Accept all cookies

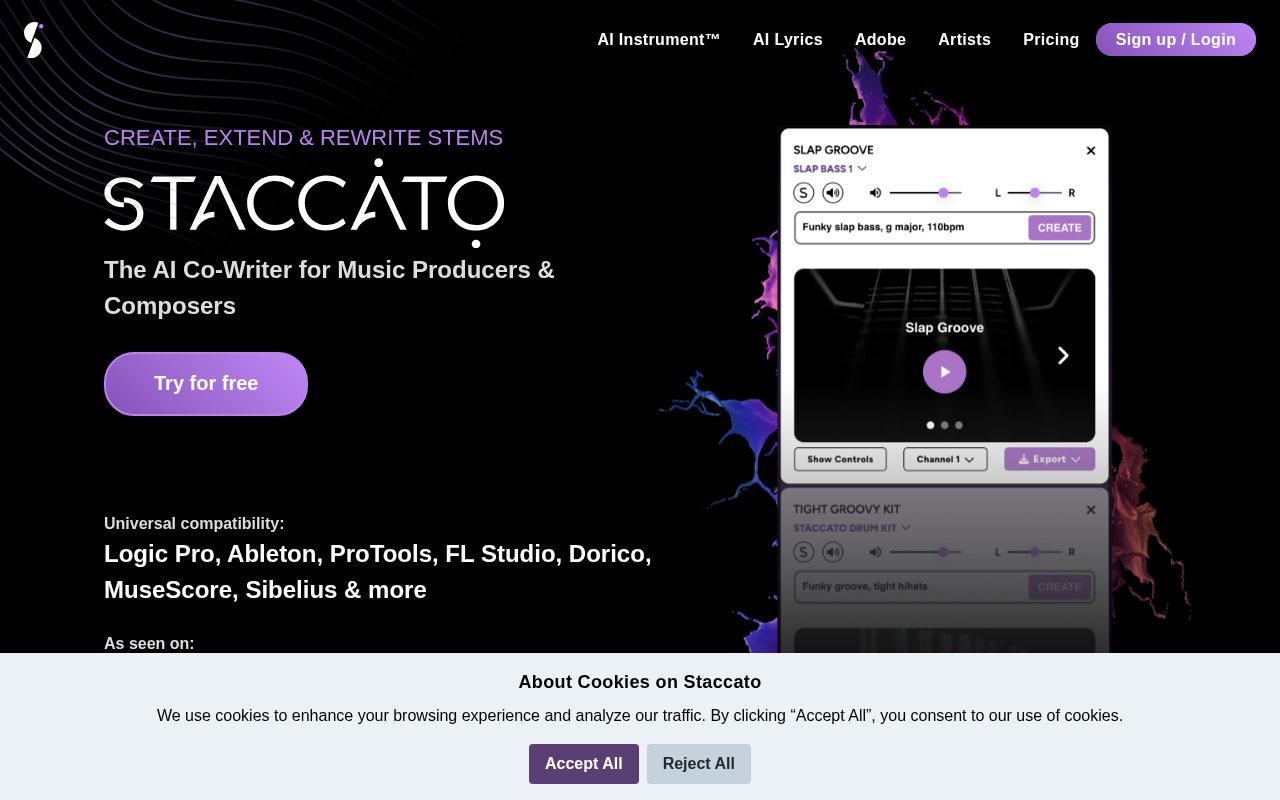click(583, 763)
